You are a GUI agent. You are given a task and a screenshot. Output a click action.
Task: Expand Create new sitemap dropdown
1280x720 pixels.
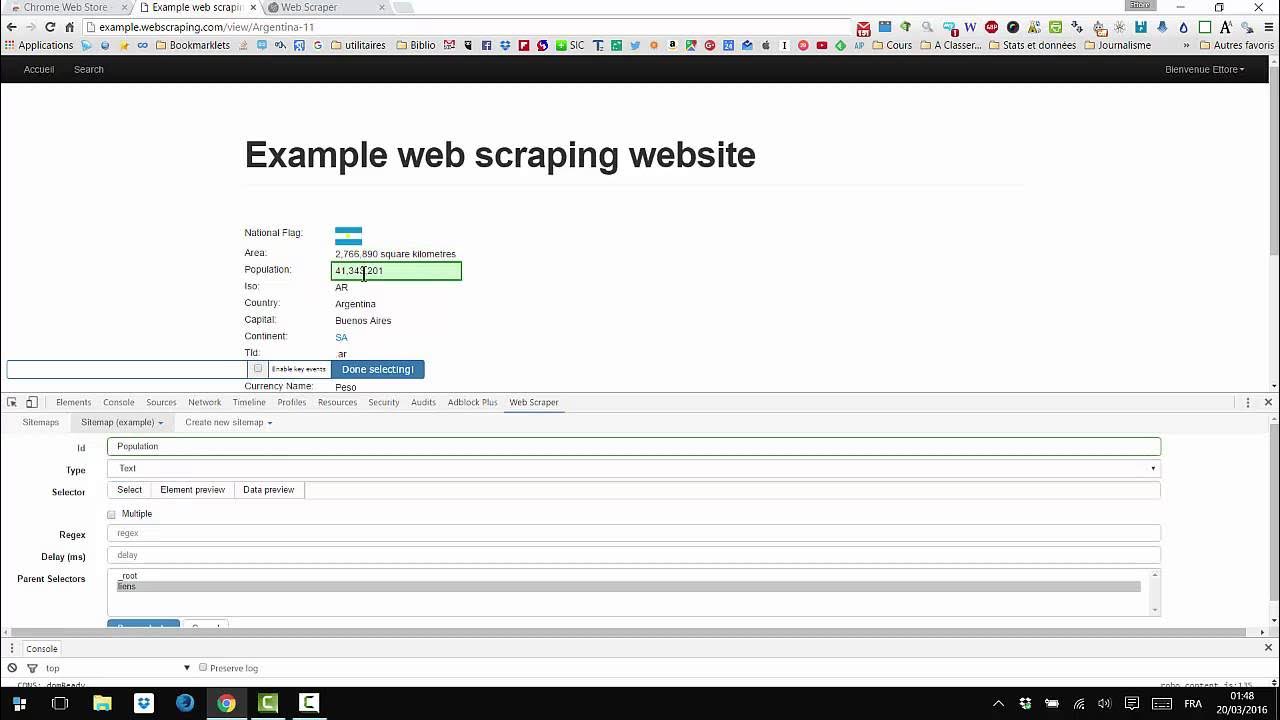(x=228, y=422)
